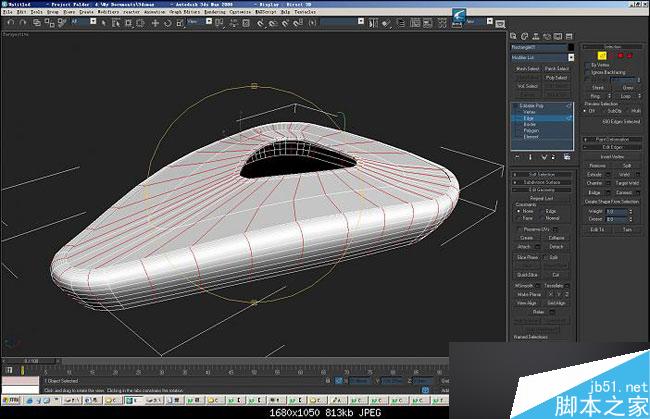Select Constraints Face radio button
The width and height of the screenshot is (650, 419).
(x=518, y=218)
